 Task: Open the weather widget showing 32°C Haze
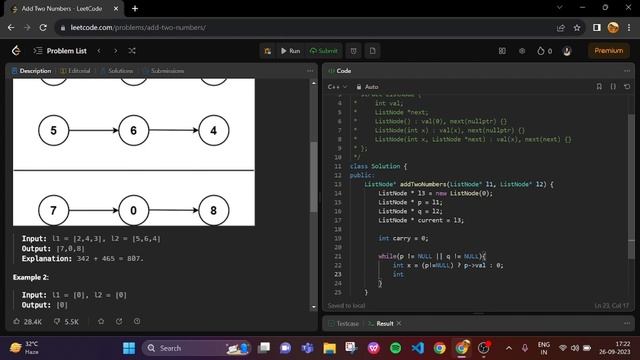point(24,348)
